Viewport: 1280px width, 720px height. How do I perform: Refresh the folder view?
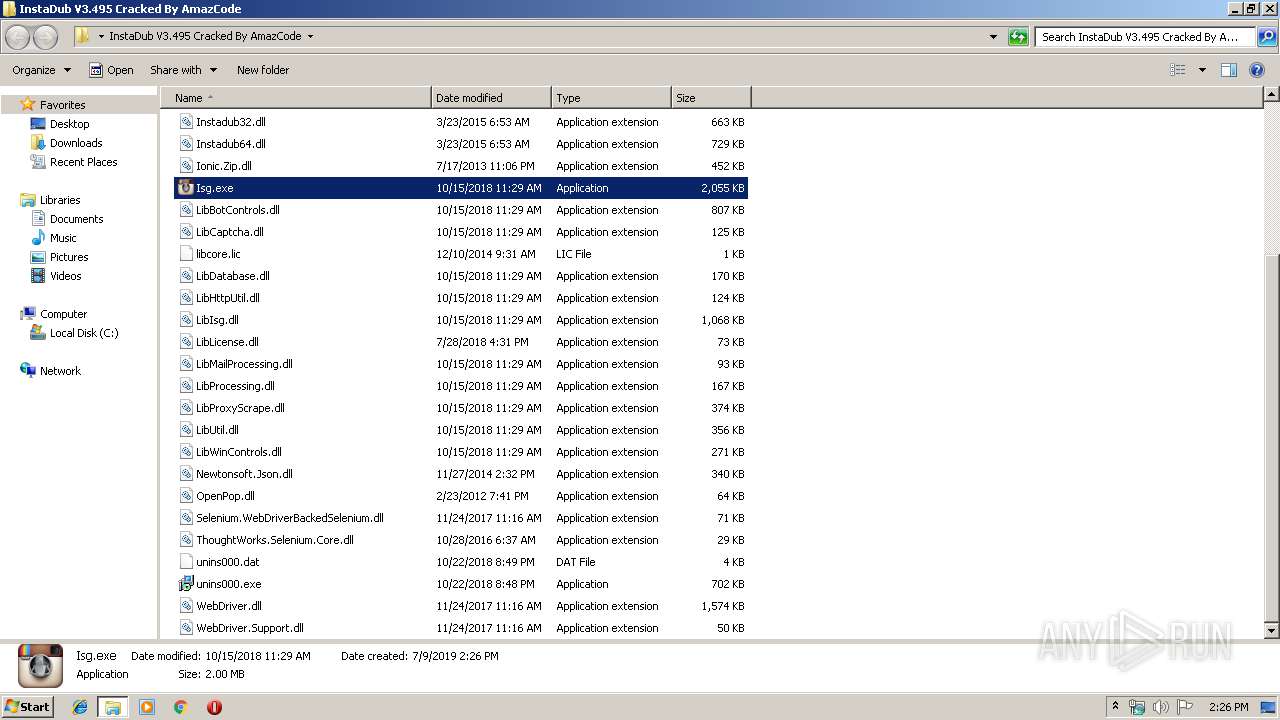point(1018,37)
